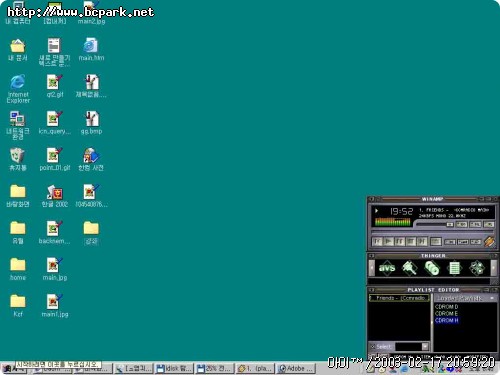Select the 강좌 folder icon

[91, 233]
